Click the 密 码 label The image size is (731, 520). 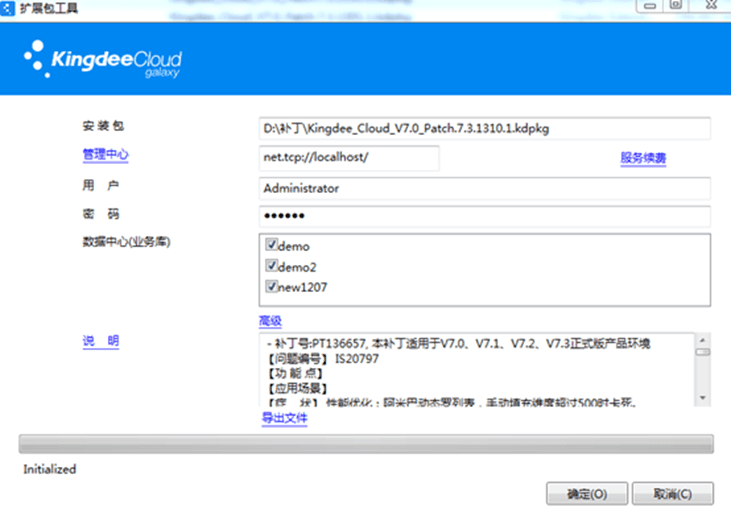coord(101,214)
